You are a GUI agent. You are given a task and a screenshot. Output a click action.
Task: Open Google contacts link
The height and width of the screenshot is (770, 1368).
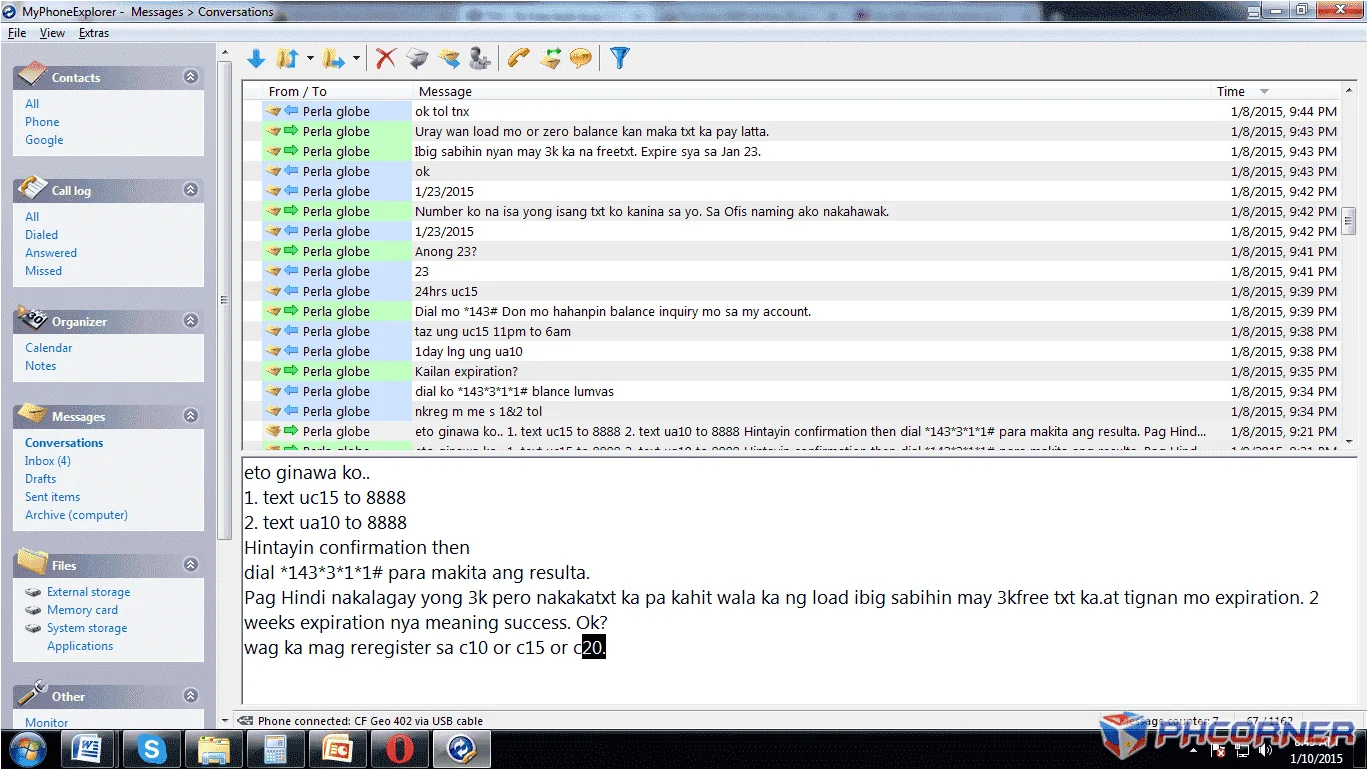click(44, 140)
